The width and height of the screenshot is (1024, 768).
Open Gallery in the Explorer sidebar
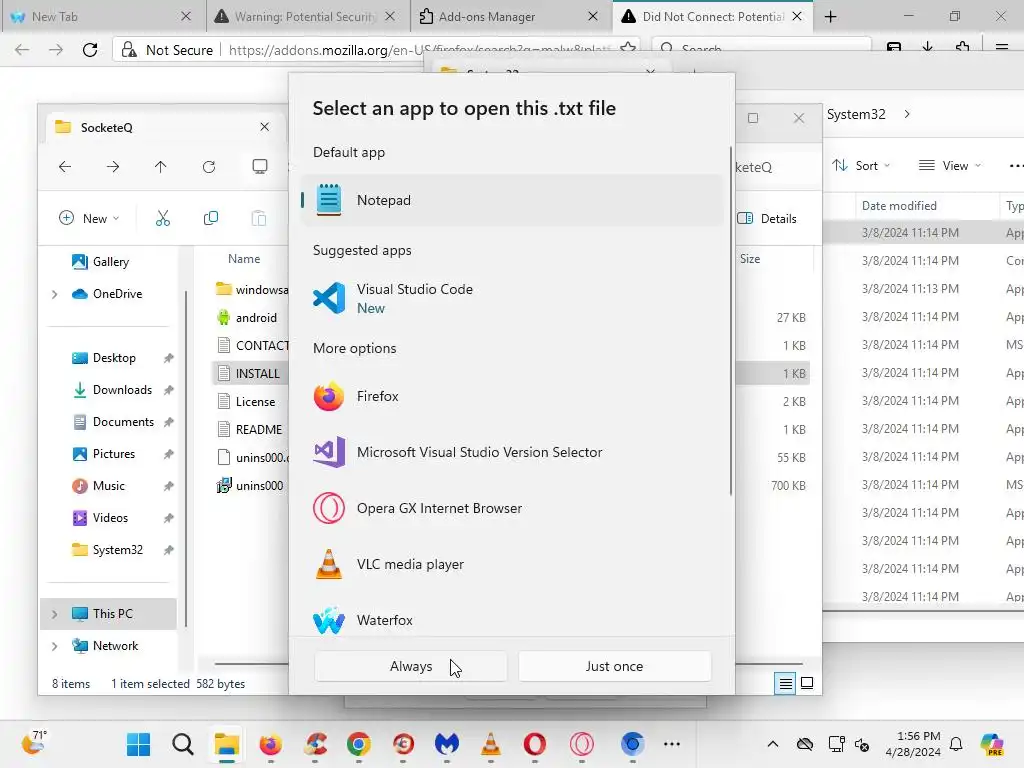(x=110, y=262)
